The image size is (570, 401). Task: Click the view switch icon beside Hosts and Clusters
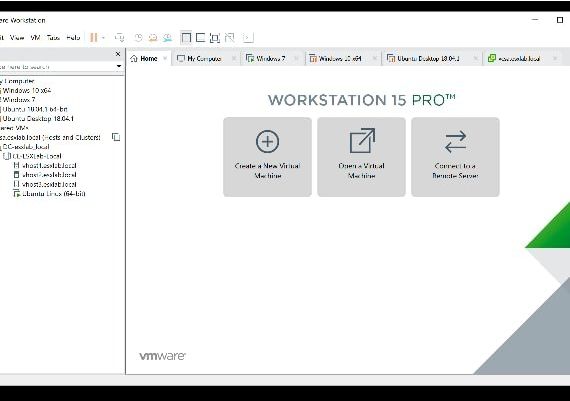click(x=116, y=137)
